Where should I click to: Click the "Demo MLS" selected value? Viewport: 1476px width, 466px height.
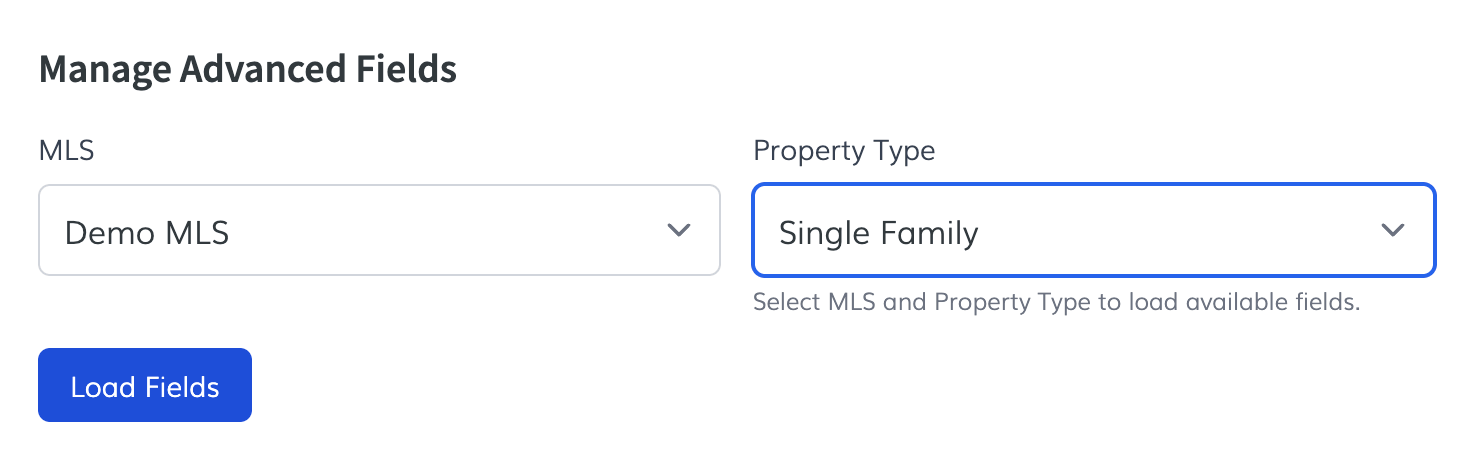coord(147,233)
